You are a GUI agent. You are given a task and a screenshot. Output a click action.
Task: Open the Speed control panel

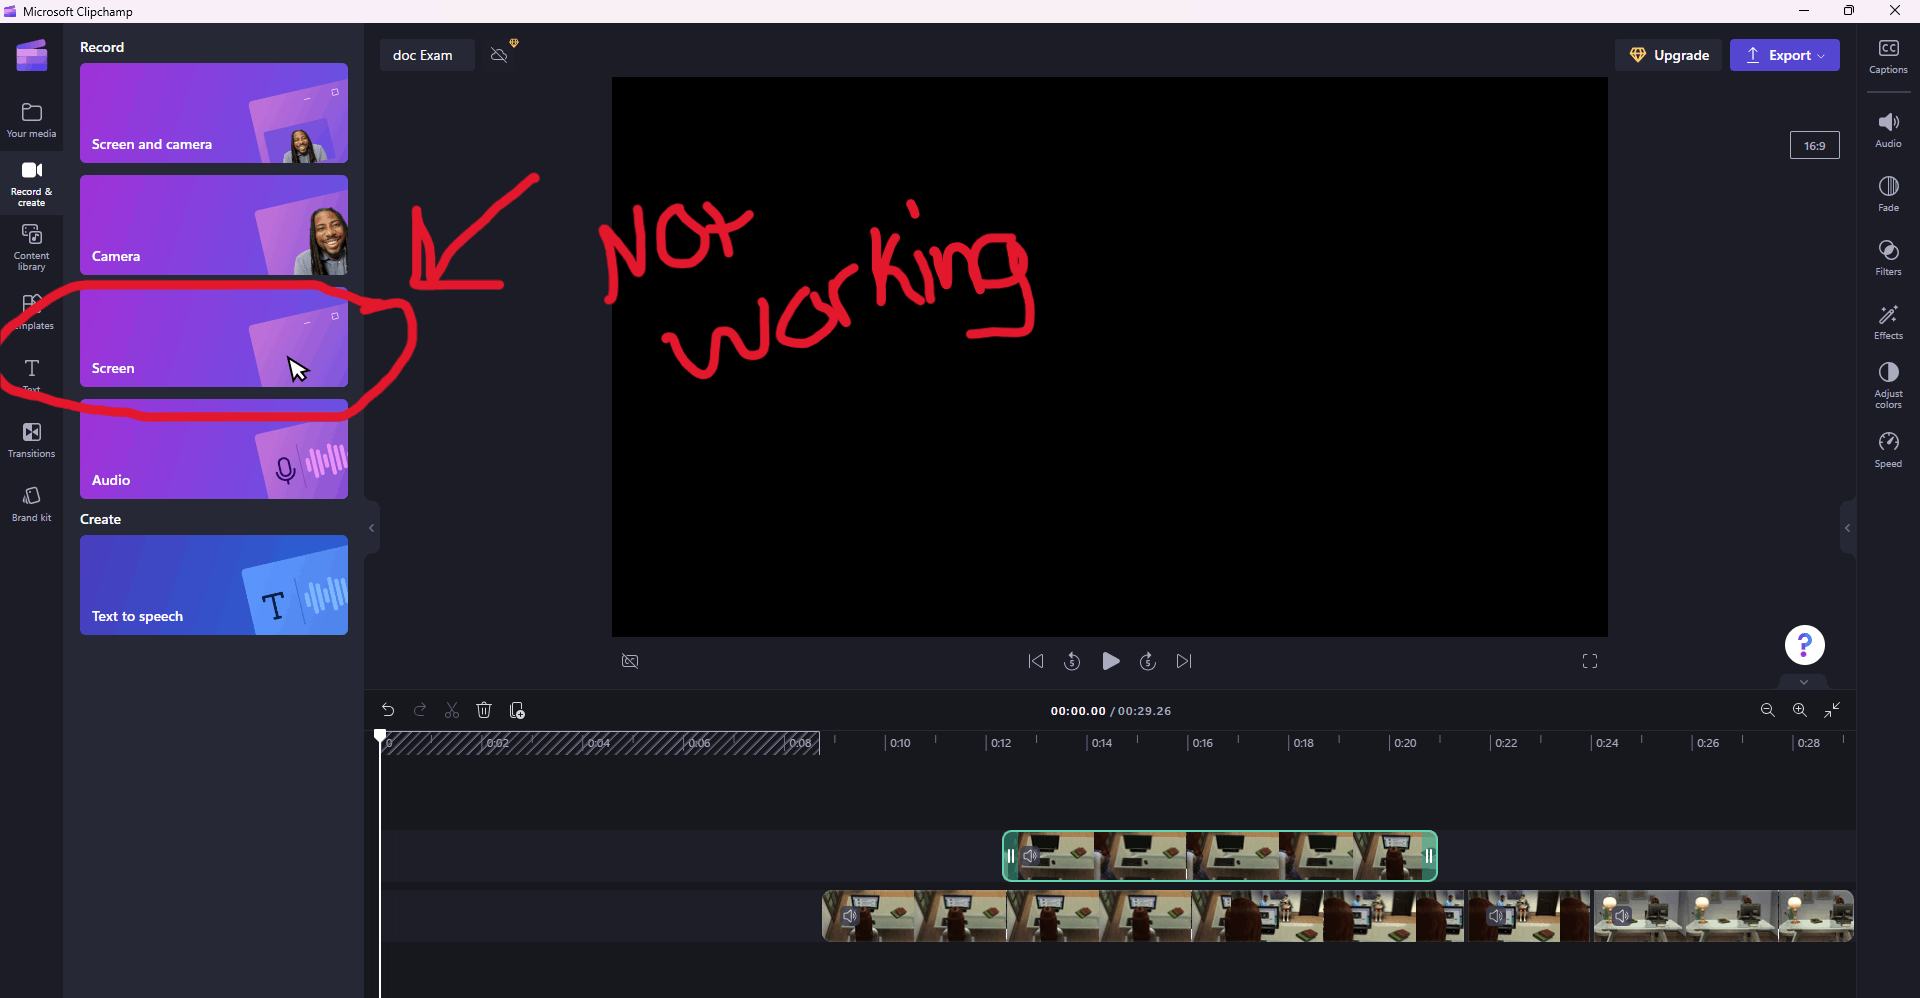[x=1888, y=449]
